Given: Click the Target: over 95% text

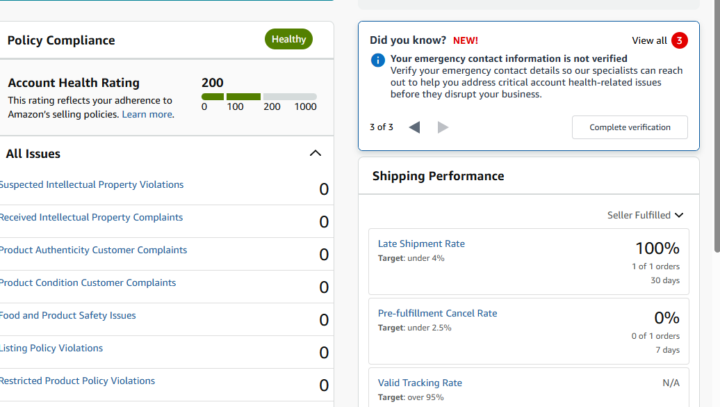Looking at the screenshot, I should (x=411, y=397).
